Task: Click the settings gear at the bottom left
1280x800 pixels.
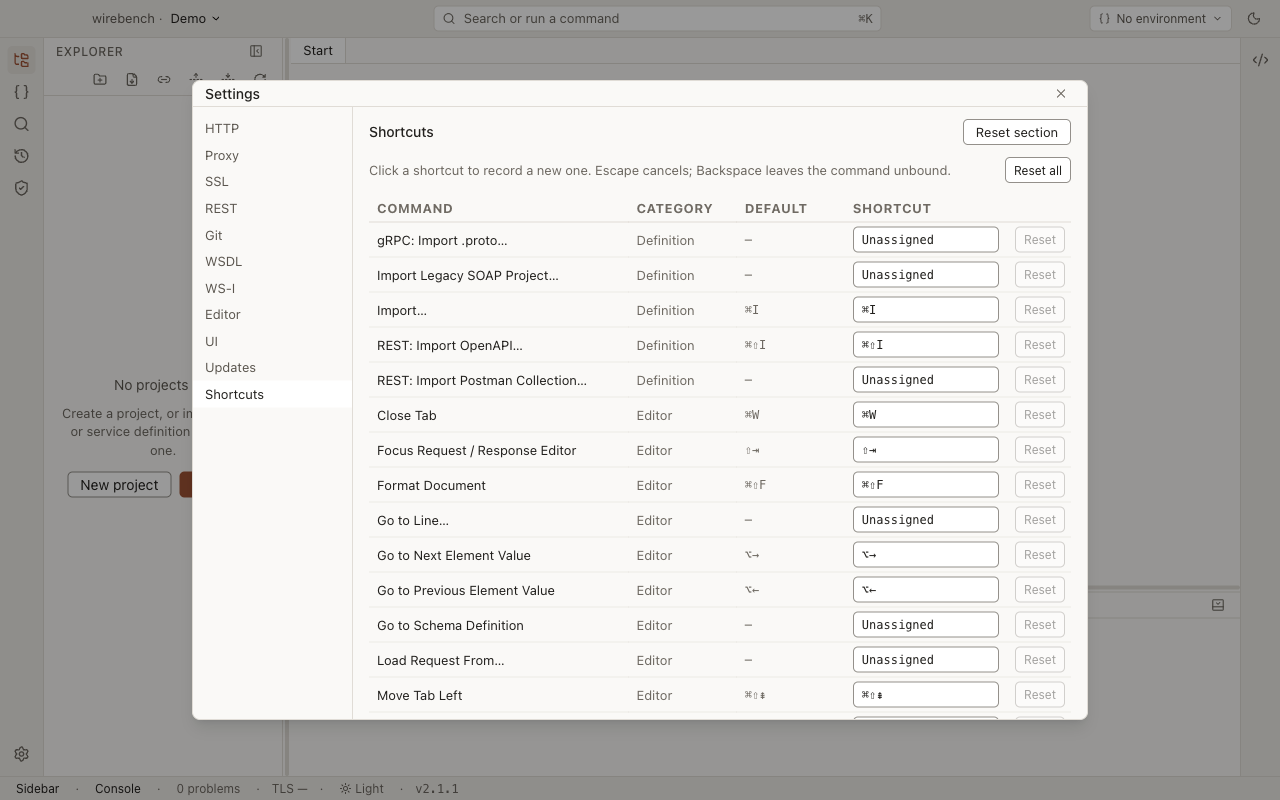Action: pos(21,754)
